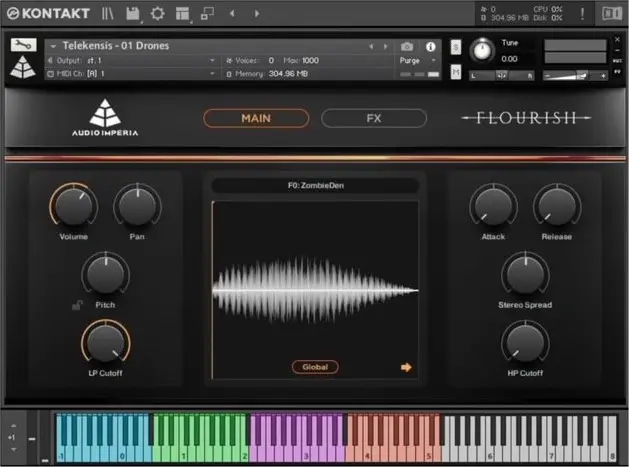Open the Purge dropdown menu
Image resolution: width=629 pixels, height=467 pixels.
click(x=417, y=61)
